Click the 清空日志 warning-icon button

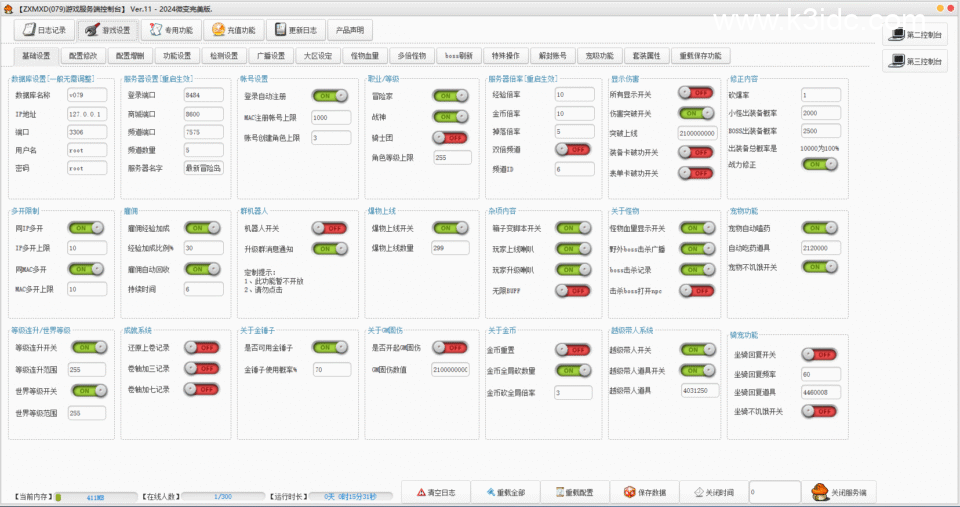click(436, 492)
